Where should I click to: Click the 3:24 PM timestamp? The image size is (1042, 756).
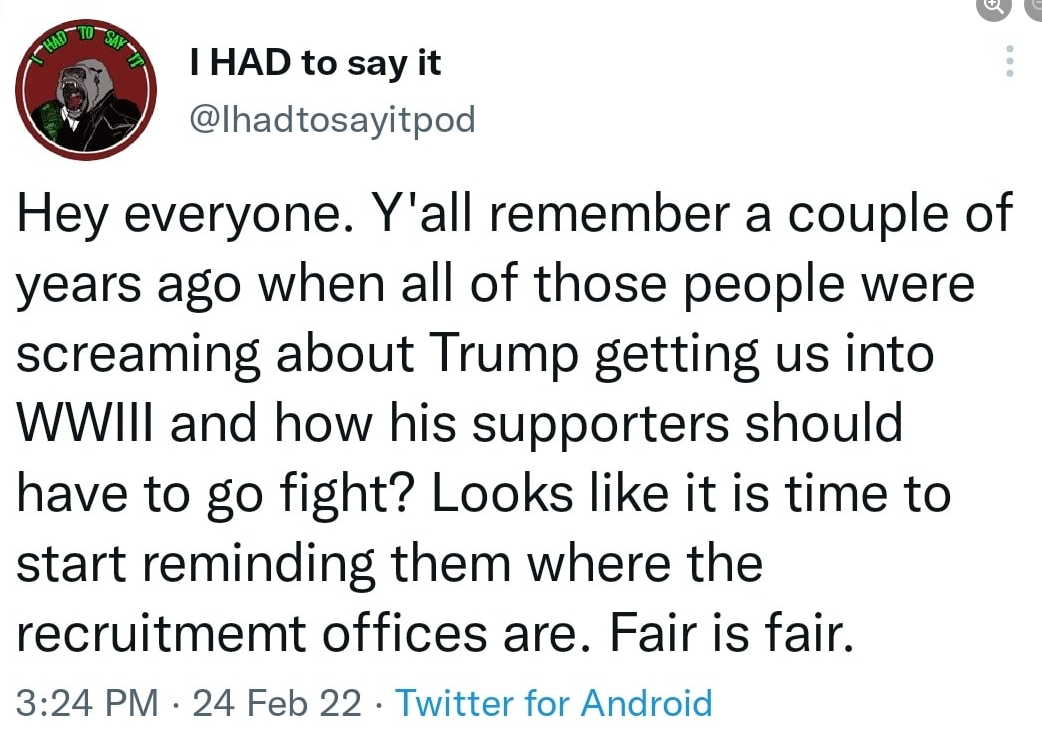(x=87, y=703)
